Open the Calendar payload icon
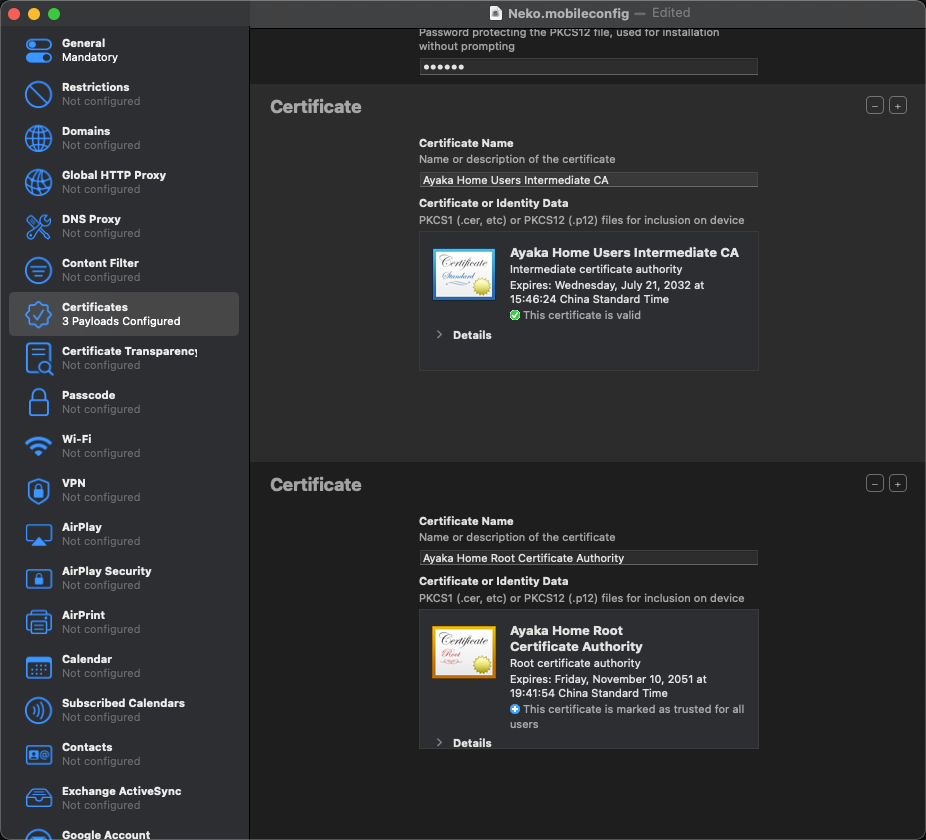The image size is (926, 840). click(38, 666)
